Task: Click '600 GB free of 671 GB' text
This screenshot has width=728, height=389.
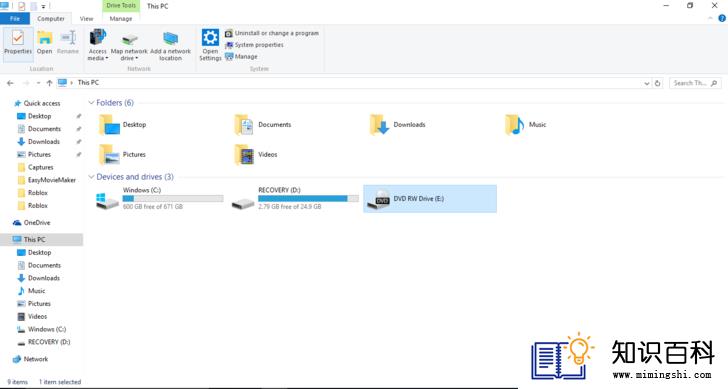Action: (x=153, y=207)
